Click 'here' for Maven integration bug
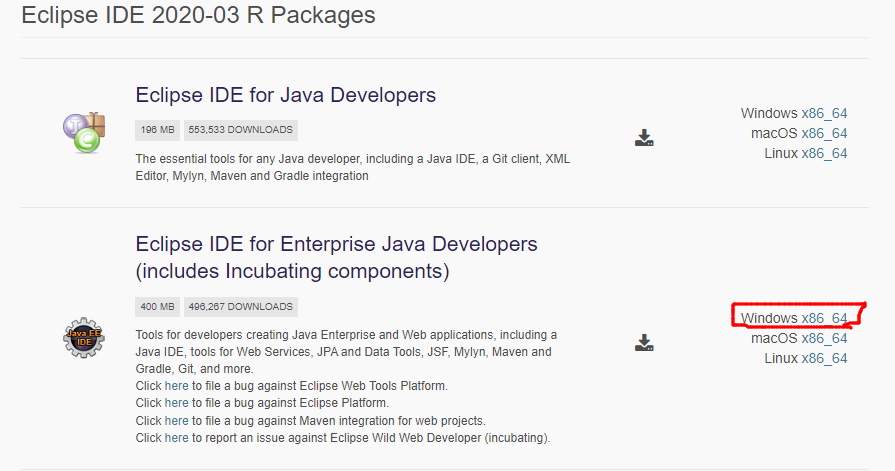895x471 pixels. click(176, 421)
